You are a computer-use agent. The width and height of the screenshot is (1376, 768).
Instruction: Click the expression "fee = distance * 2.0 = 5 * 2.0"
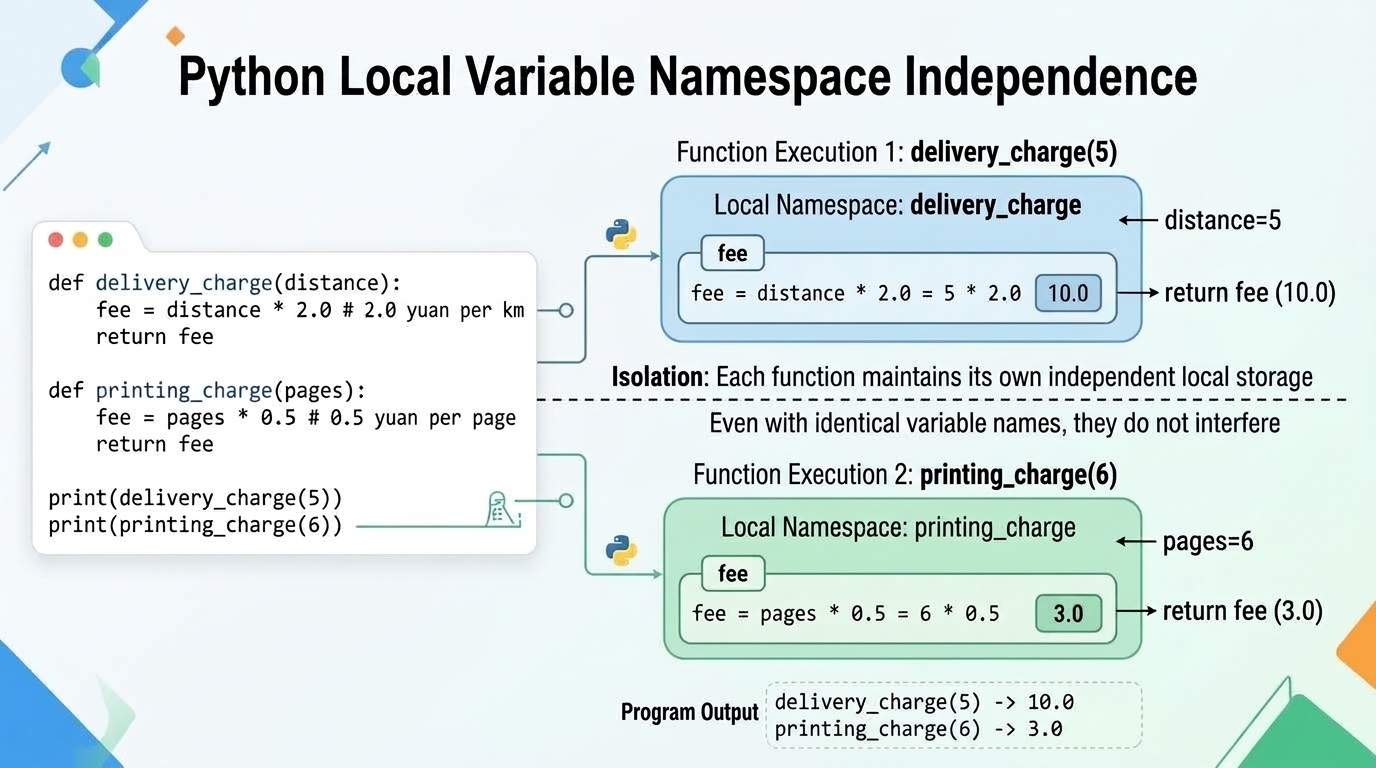coord(856,294)
